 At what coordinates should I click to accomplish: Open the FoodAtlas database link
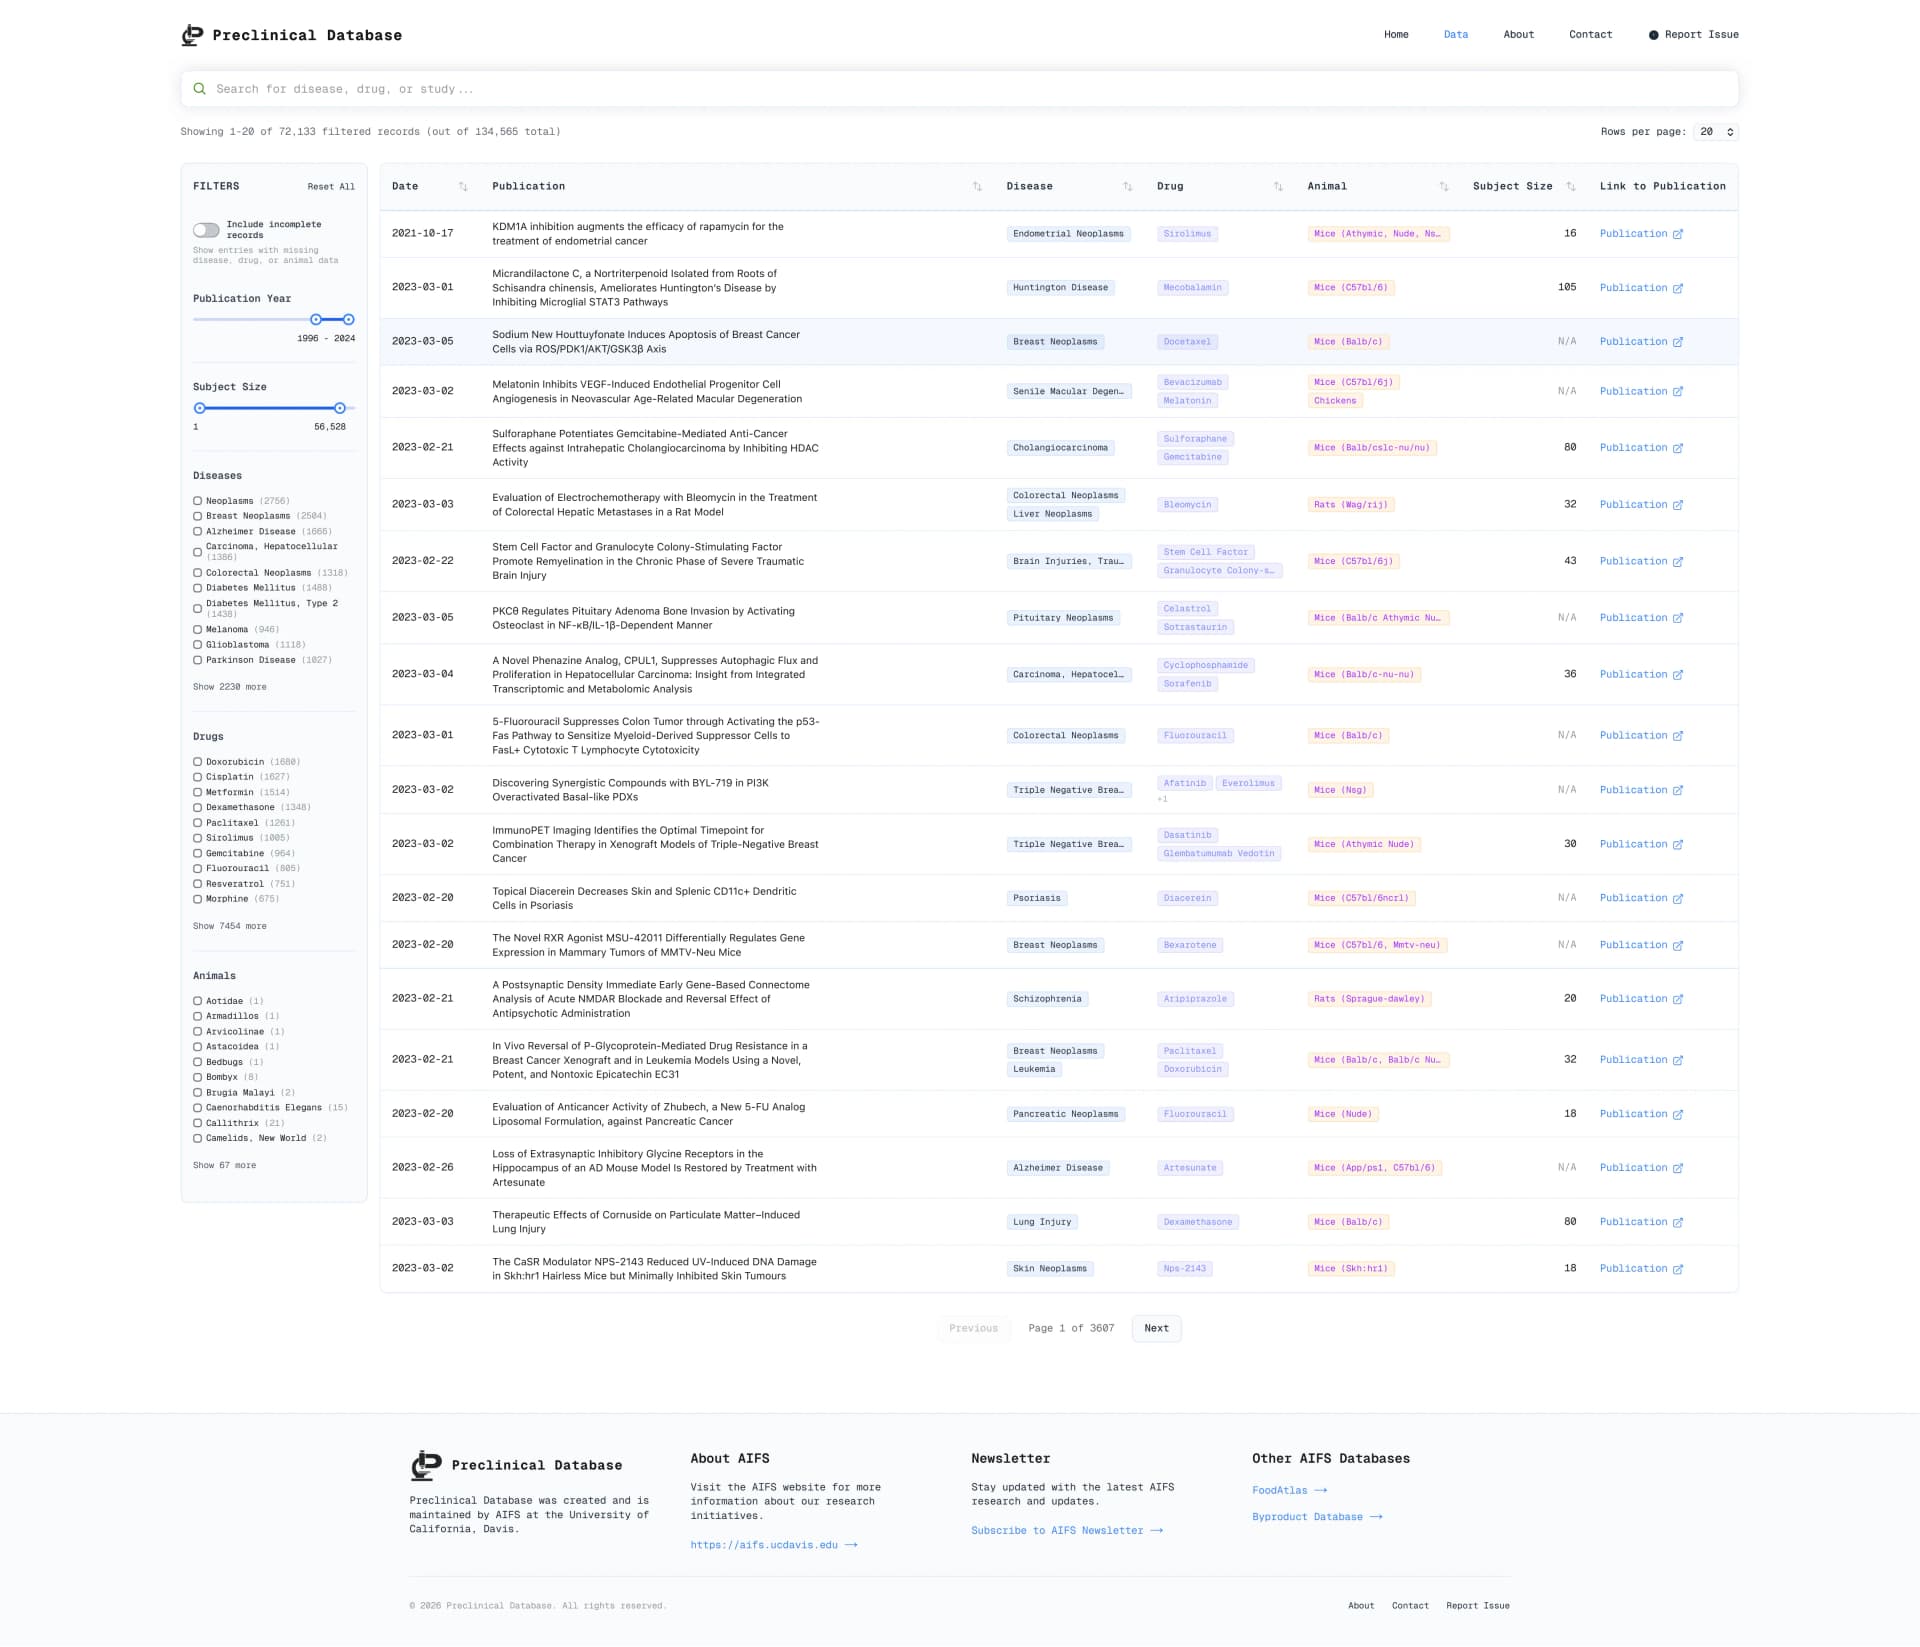pyautogui.click(x=1283, y=1490)
